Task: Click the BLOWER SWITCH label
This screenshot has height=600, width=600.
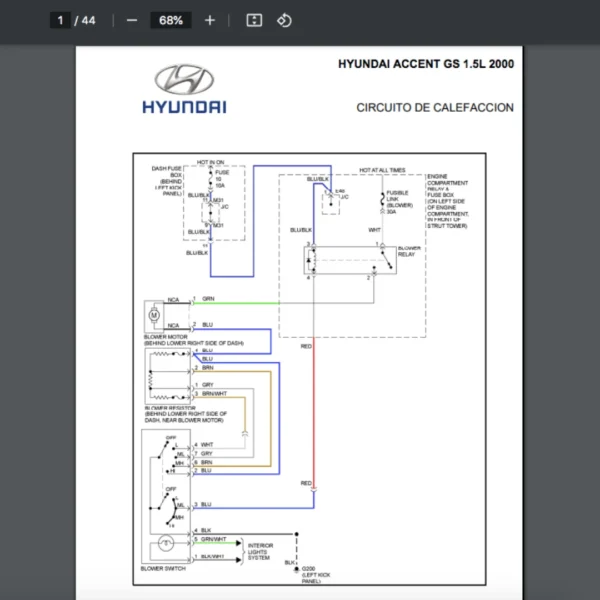Action: [x=167, y=567]
